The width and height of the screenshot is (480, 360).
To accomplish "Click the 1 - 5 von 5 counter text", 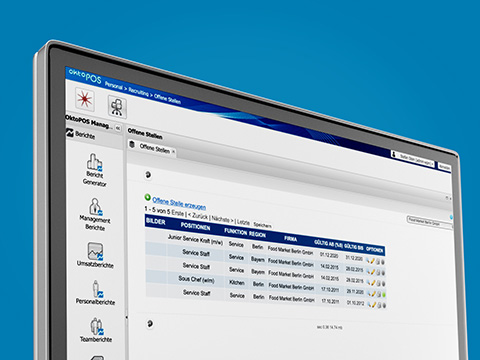I will click(157, 210).
